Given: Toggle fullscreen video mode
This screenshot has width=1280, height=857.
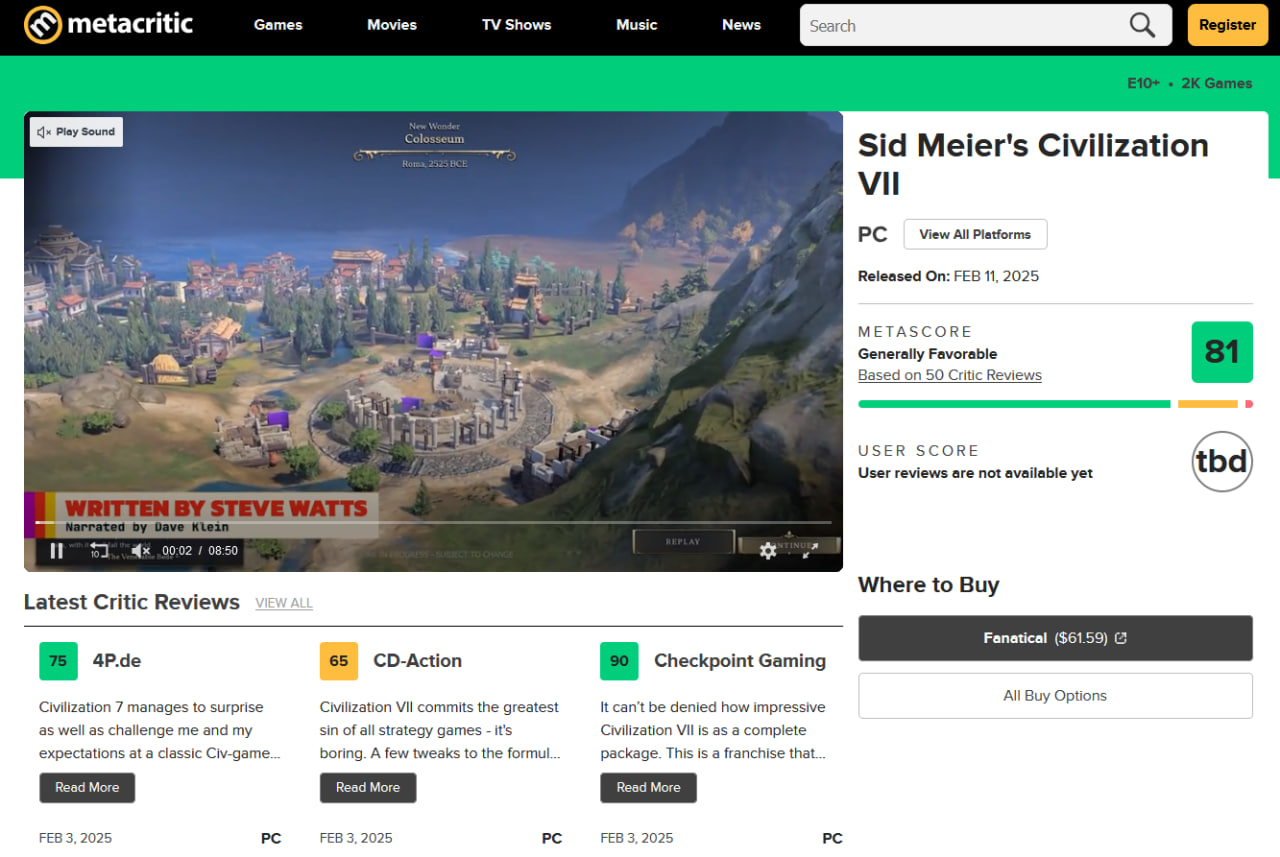Looking at the screenshot, I should pos(810,551).
